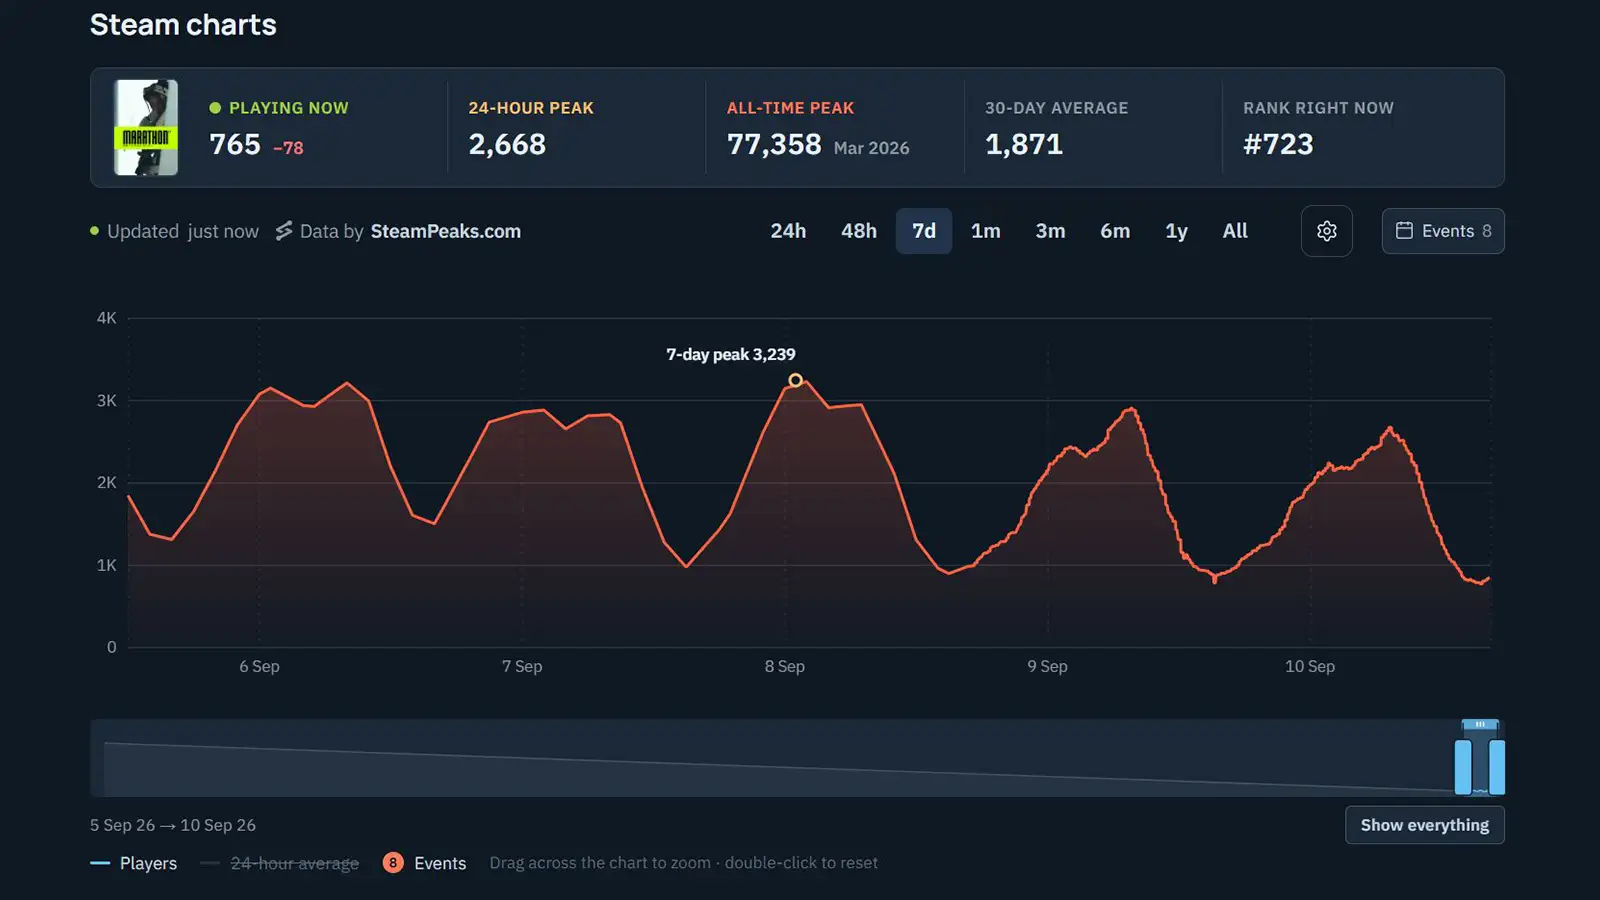Click the SteamPeaks lightning logo icon
Screen dimensions: 1600x900
[x=284, y=231]
